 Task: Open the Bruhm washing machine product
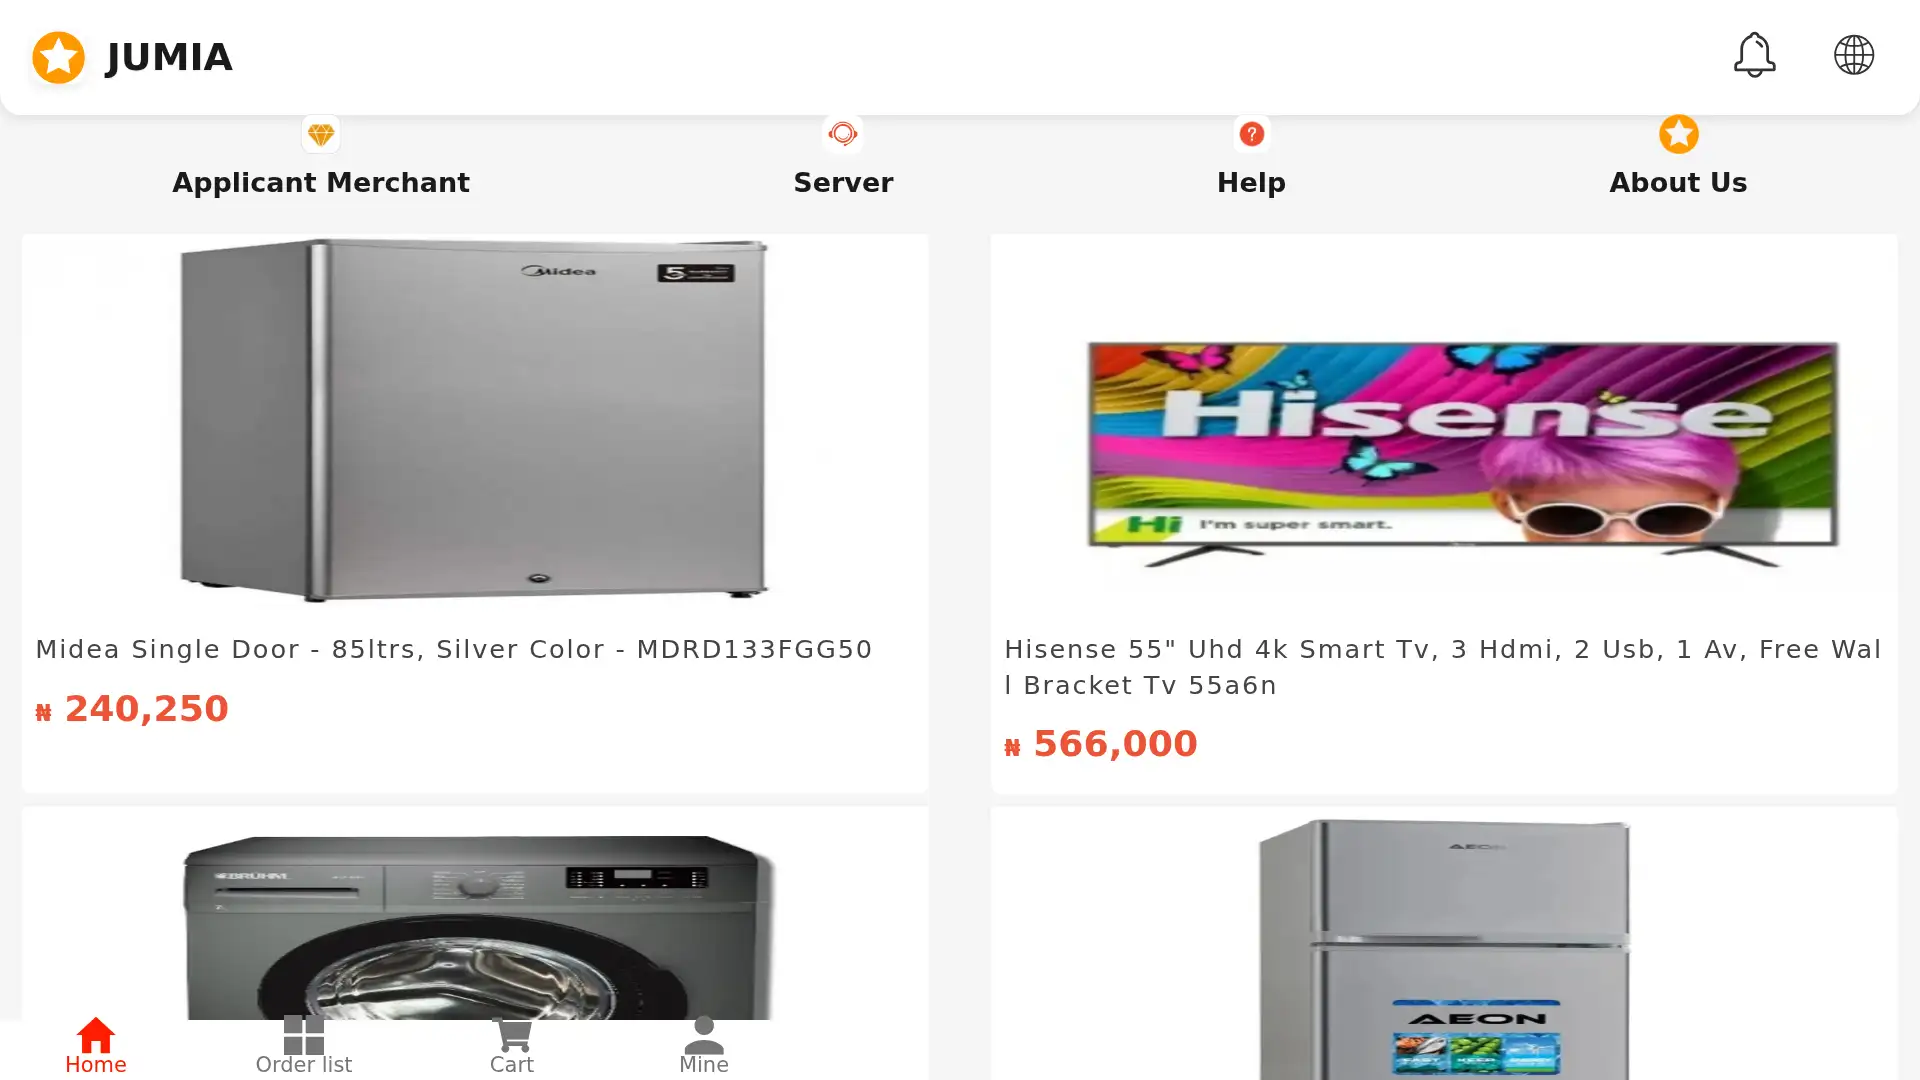pos(478,928)
